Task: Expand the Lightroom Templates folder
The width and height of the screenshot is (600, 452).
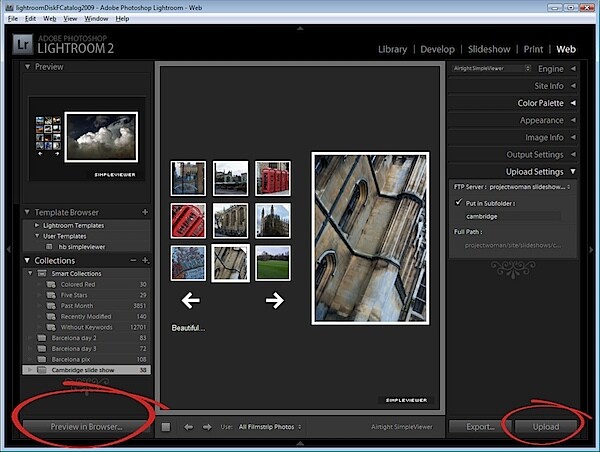Action: (37, 225)
